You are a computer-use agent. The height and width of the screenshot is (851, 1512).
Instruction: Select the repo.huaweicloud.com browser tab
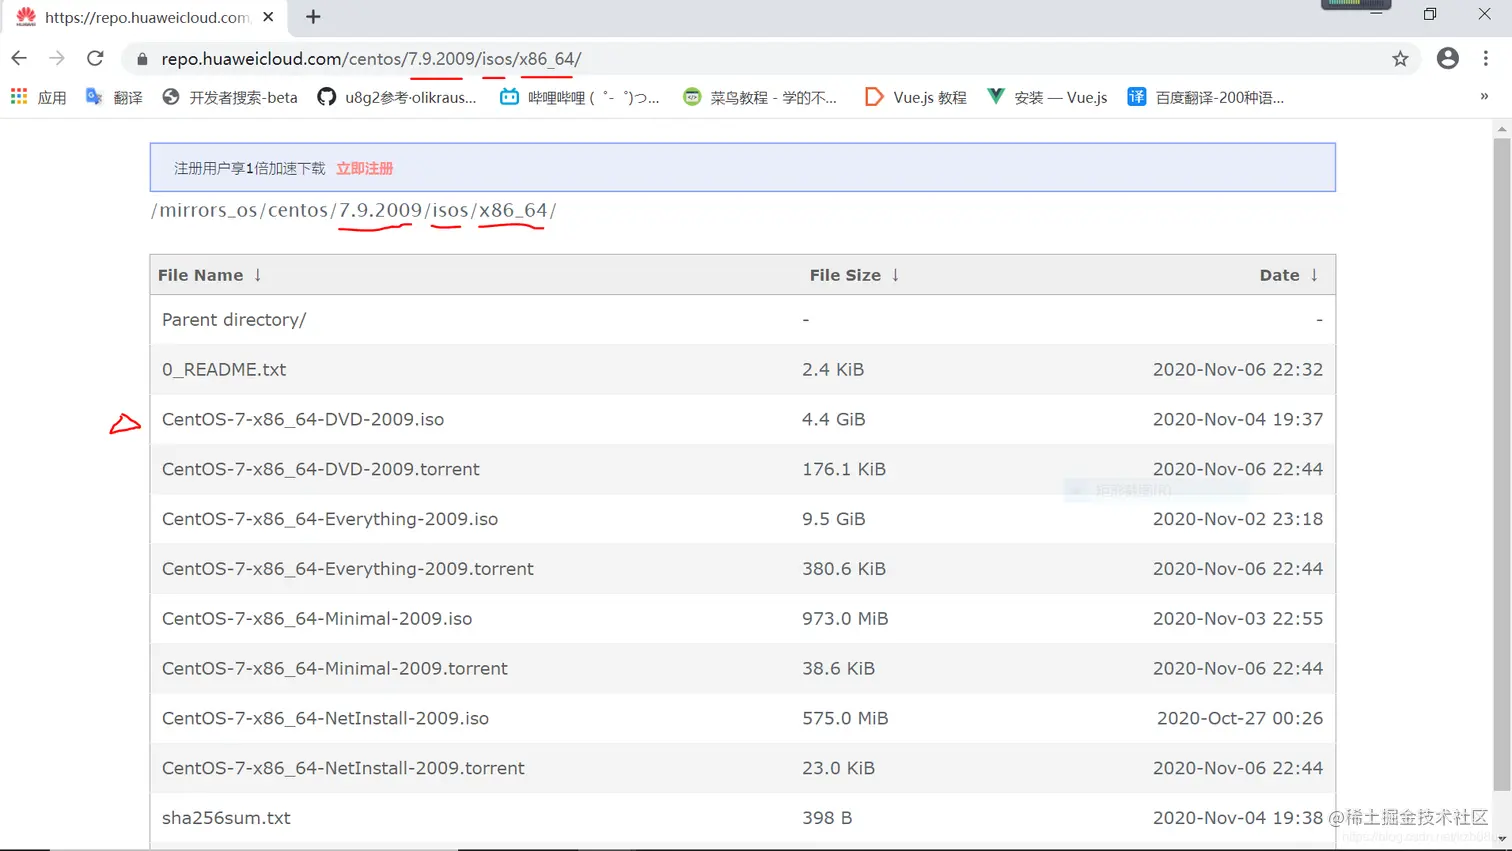[x=146, y=17]
